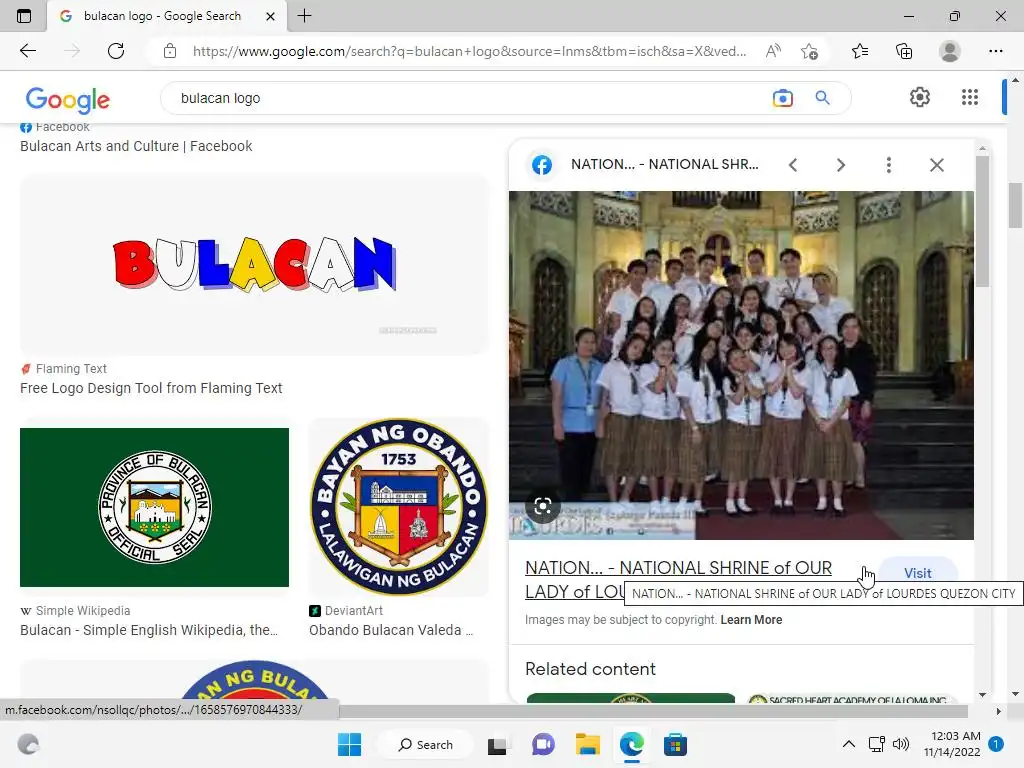Open Sacred Heart Academy related thumbnail

(852, 698)
